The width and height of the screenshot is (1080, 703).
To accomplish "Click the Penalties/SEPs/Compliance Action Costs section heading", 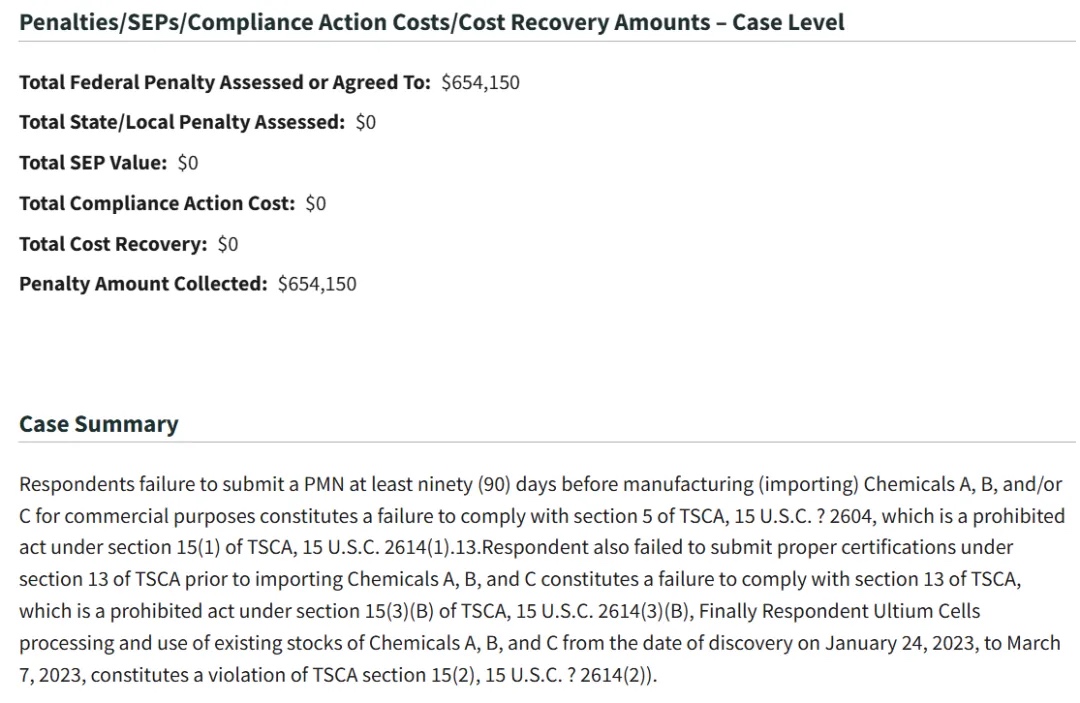I will point(431,22).
